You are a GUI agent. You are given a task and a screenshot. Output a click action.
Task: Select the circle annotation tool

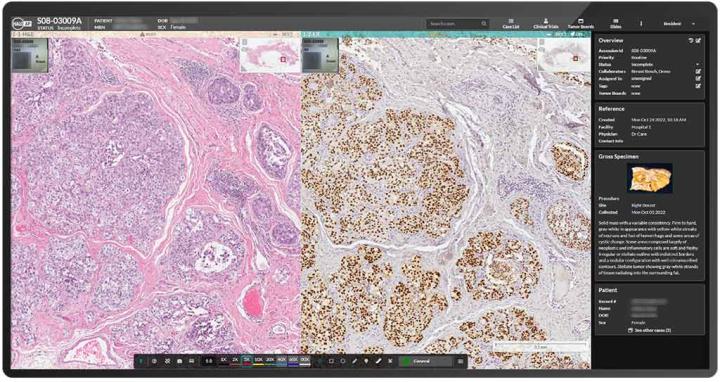point(343,361)
